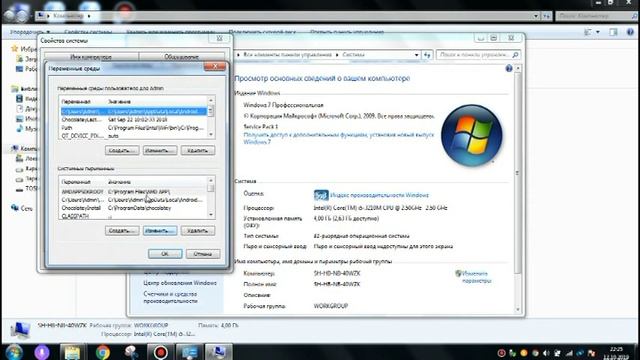Screen dimensions: 640x360
Task: Select the C:\Users\Admin system variable row
Action: [133, 200]
